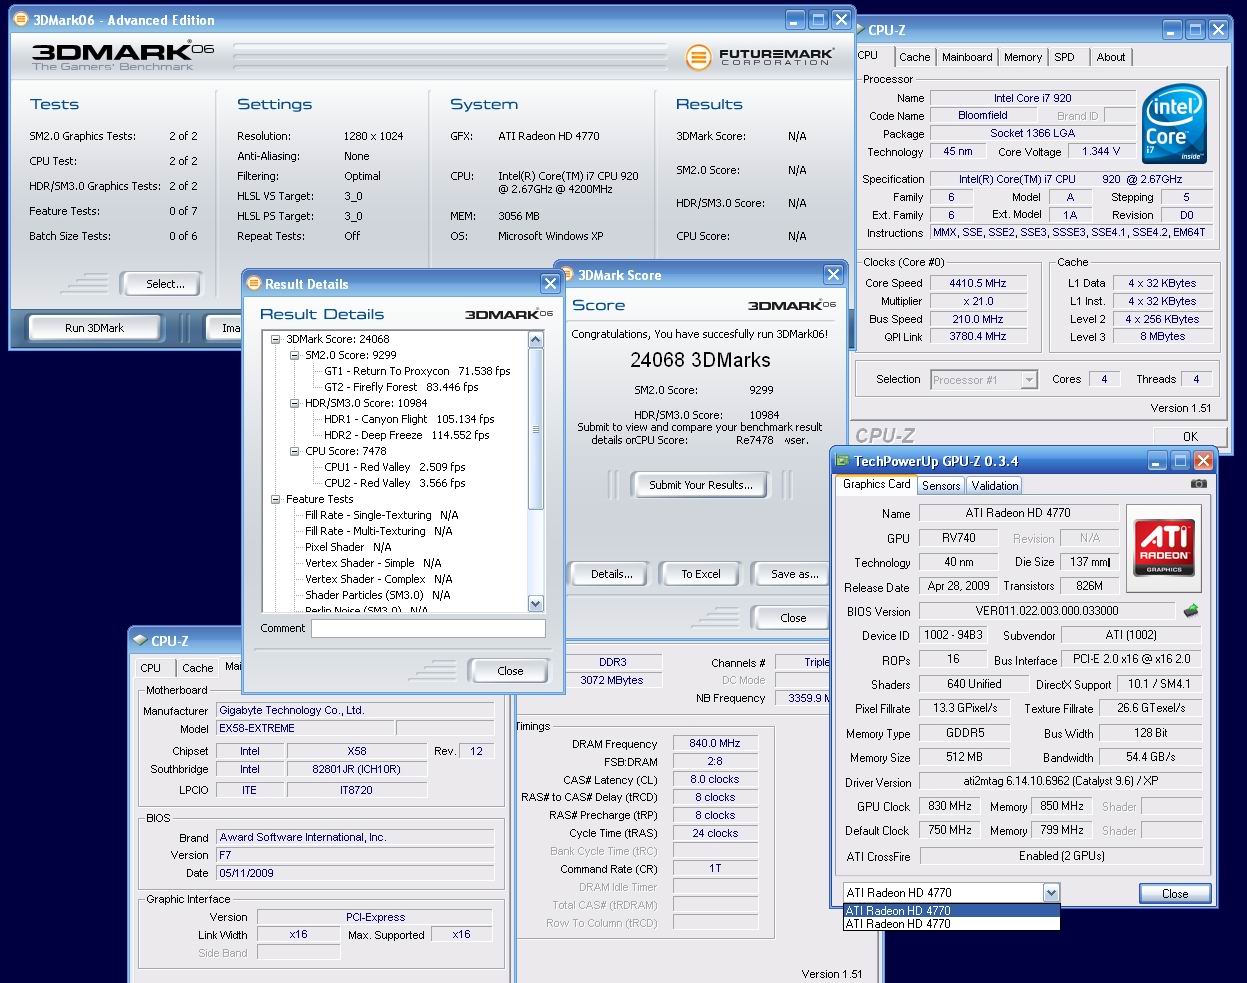Image resolution: width=1247 pixels, height=983 pixels.
Task: Select CPU1 - Red Valley result row
Action: click(x=394, y=467)
